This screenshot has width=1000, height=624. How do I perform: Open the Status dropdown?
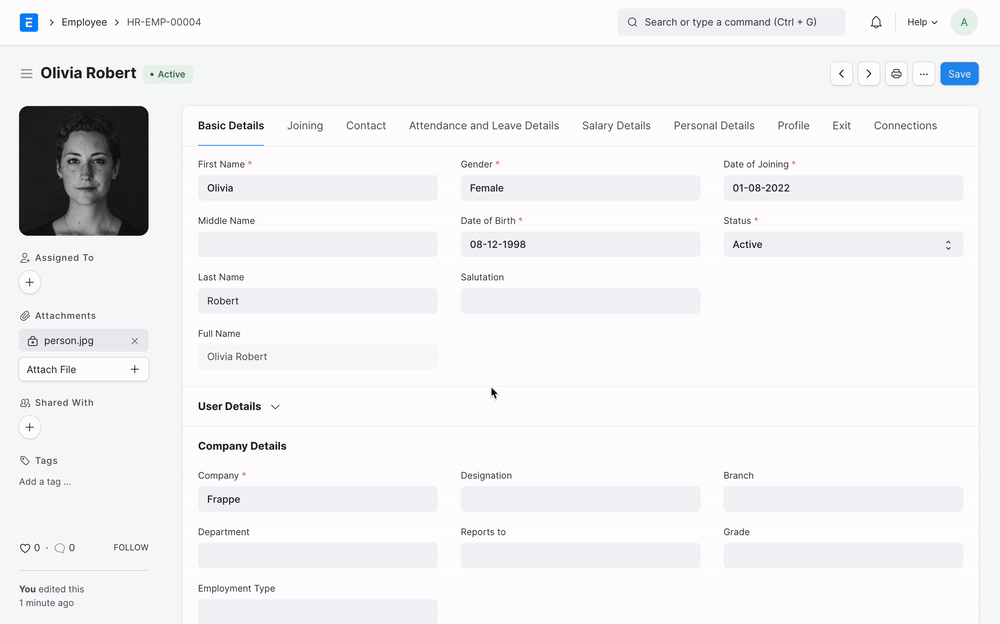[x=843, y=244]
